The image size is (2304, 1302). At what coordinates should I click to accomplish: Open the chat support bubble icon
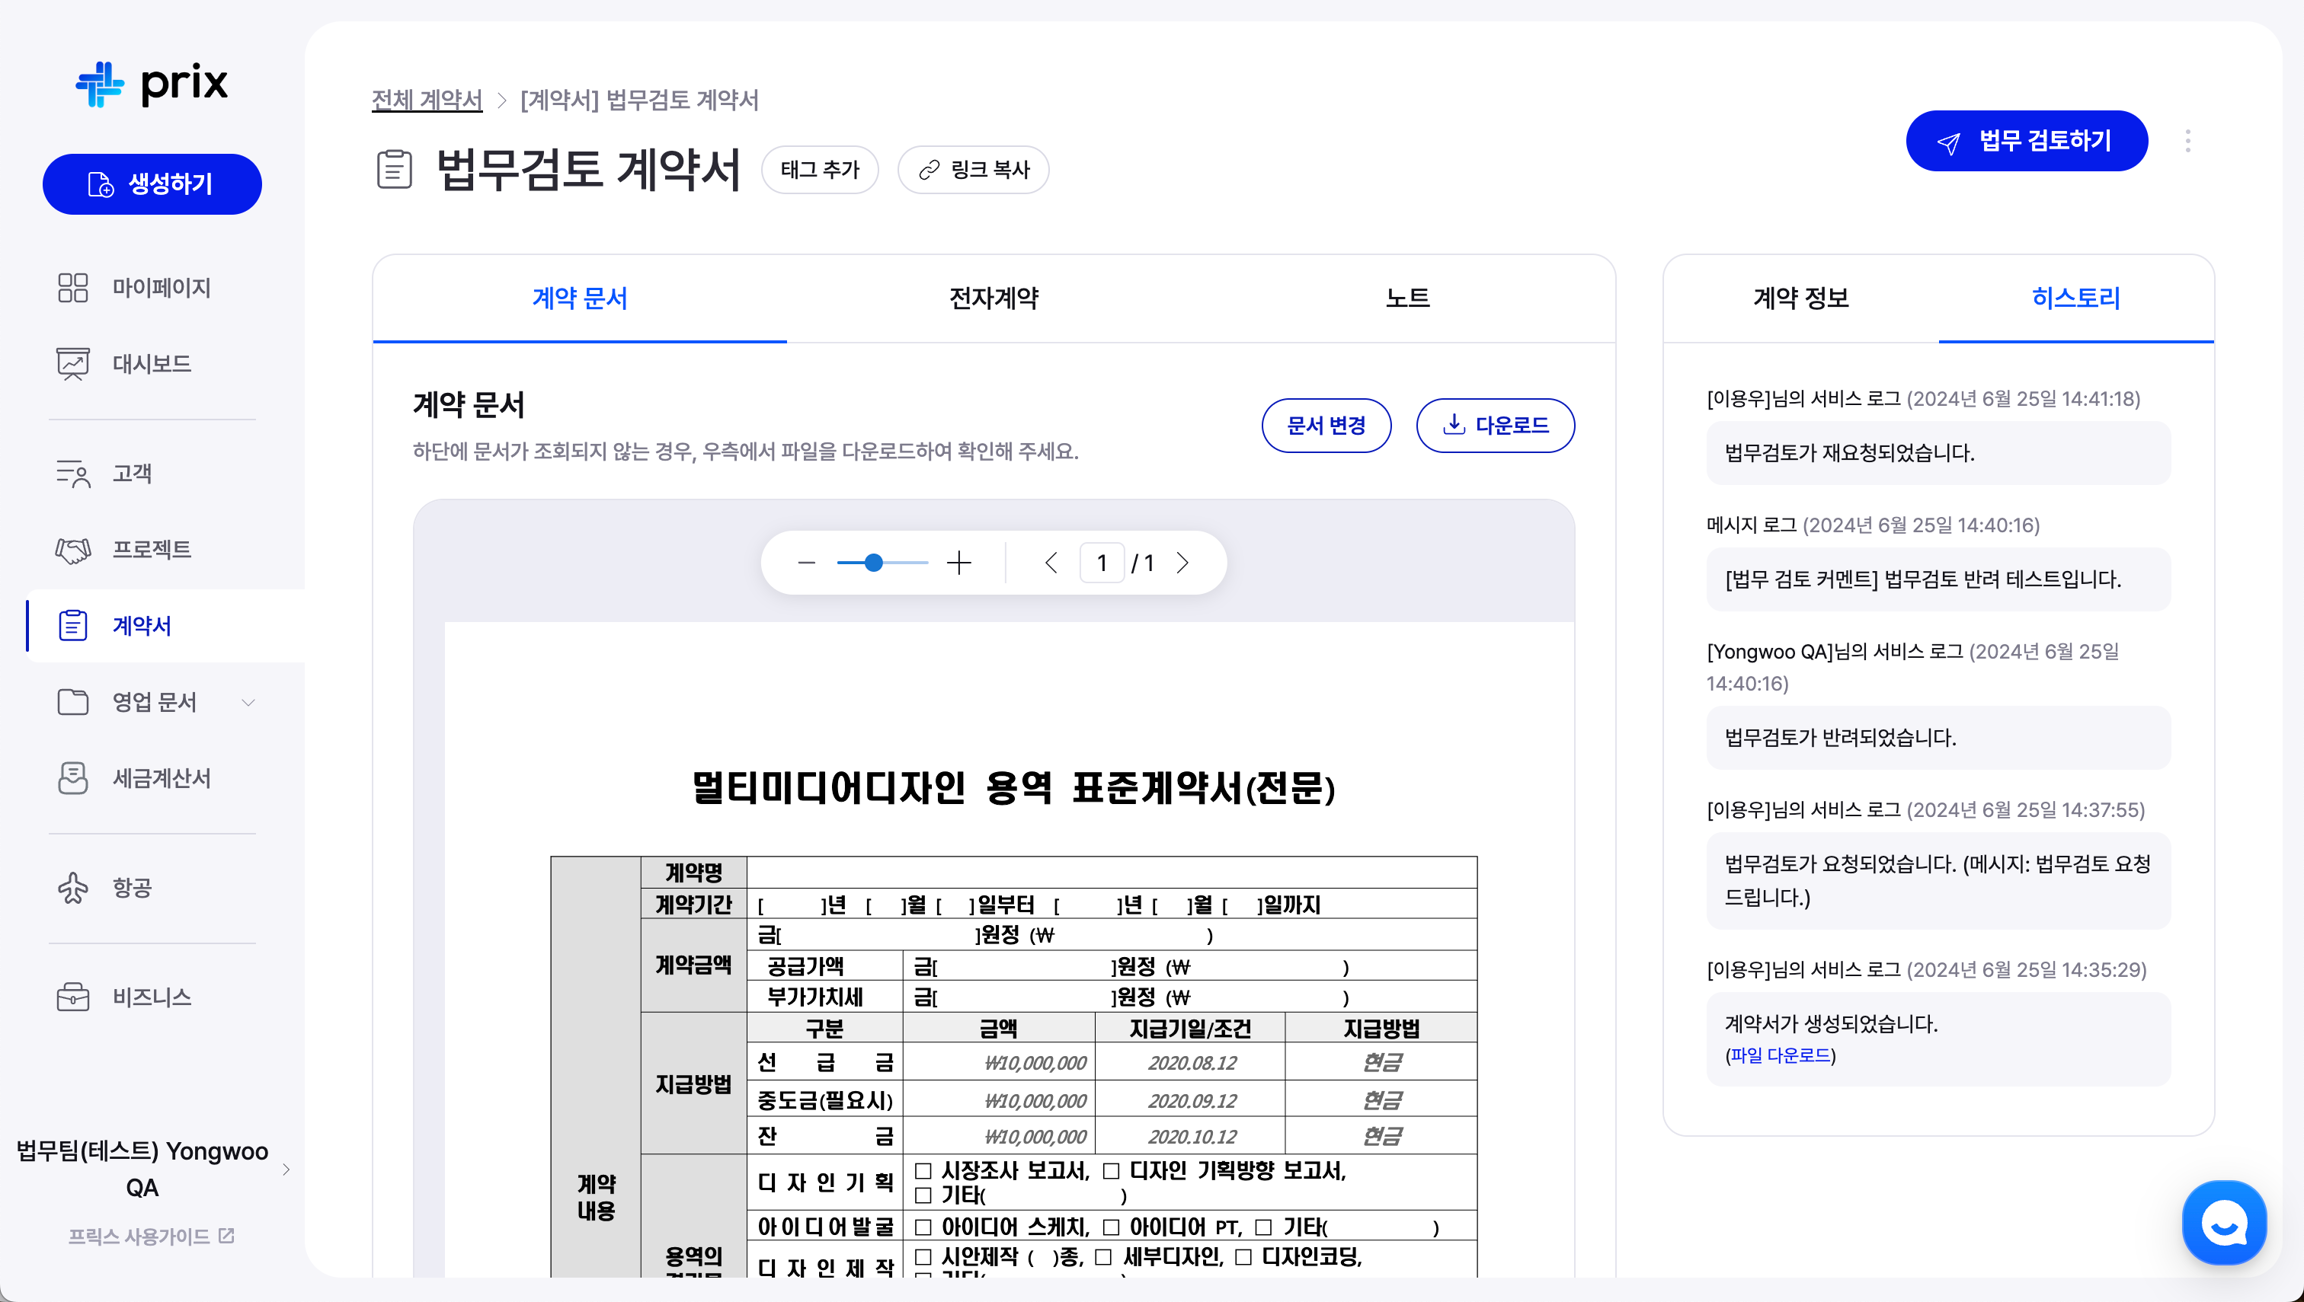(x=2224, y=1222)
